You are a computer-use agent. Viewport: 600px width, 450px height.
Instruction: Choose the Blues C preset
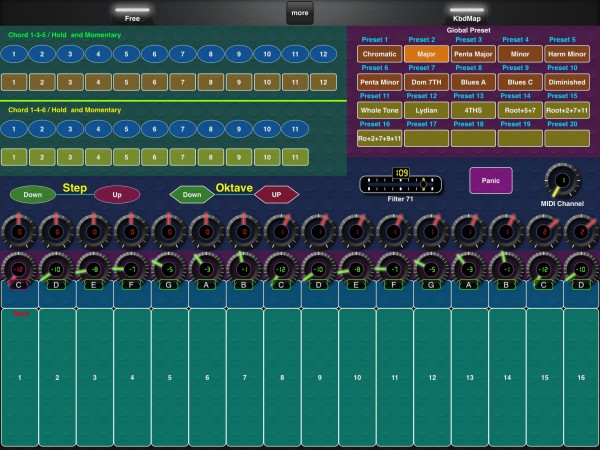coord(520,82)
